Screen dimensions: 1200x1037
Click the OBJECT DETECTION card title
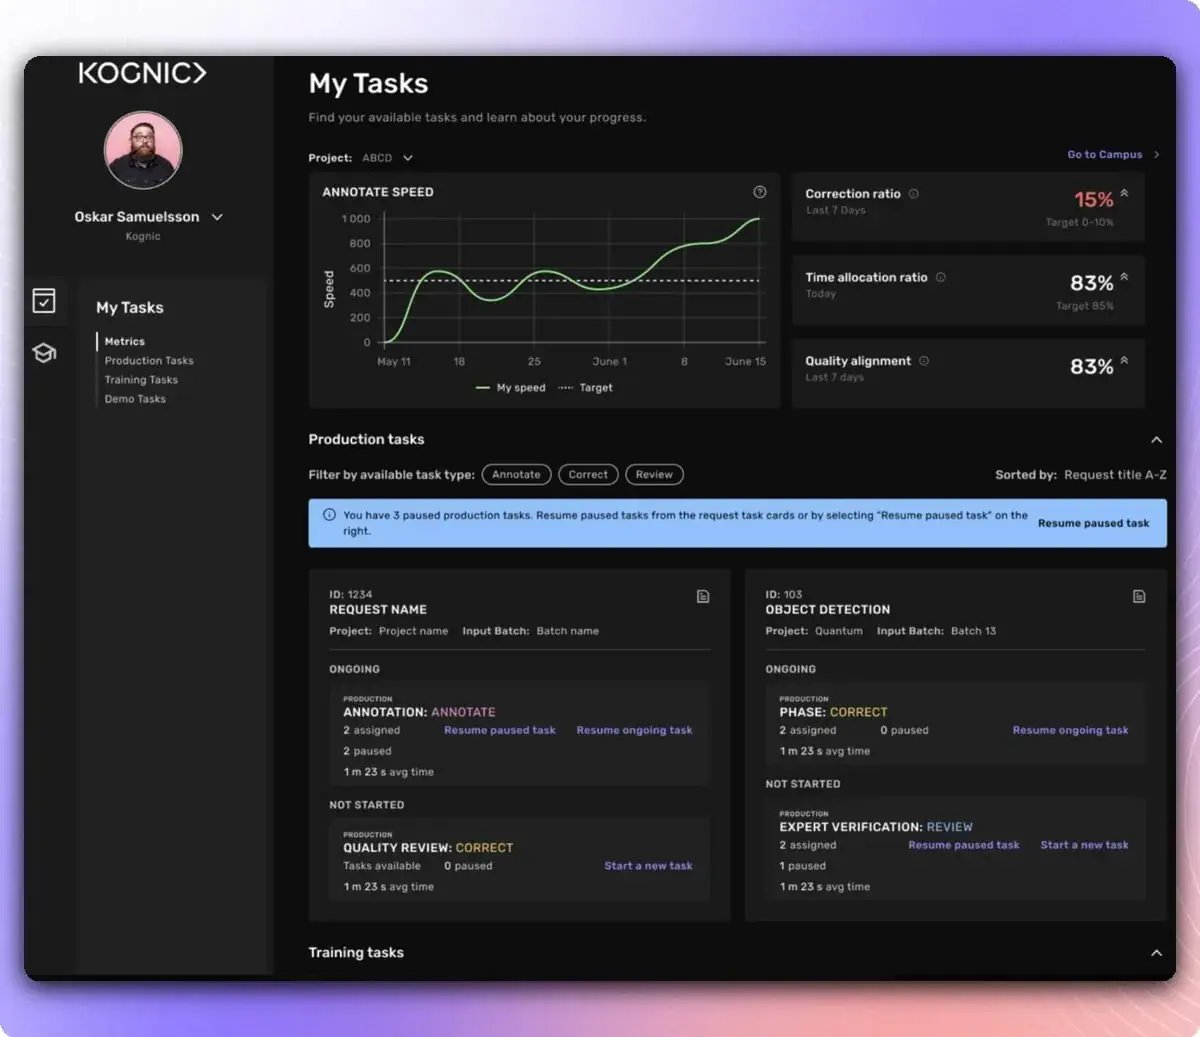[827, 610]
